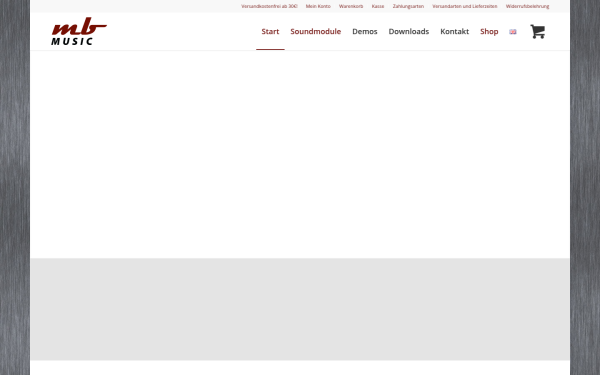The width and height of the screenshot is (600, 375).
Task: Open Versandarten und Lieferzeiten link
Action: click(465, 6)
